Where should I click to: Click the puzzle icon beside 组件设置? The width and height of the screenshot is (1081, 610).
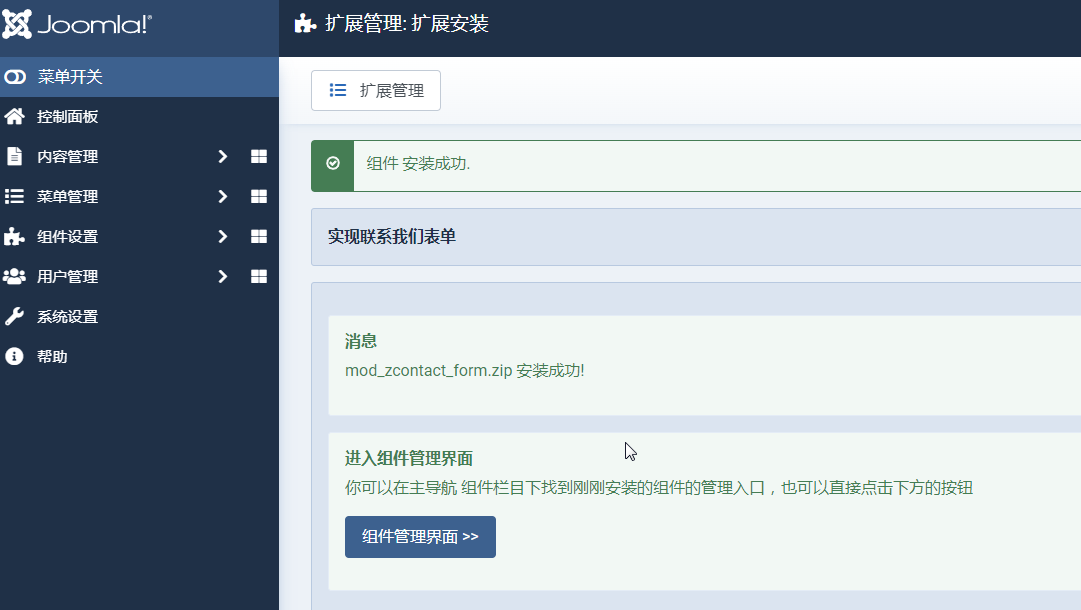[14, 236]
